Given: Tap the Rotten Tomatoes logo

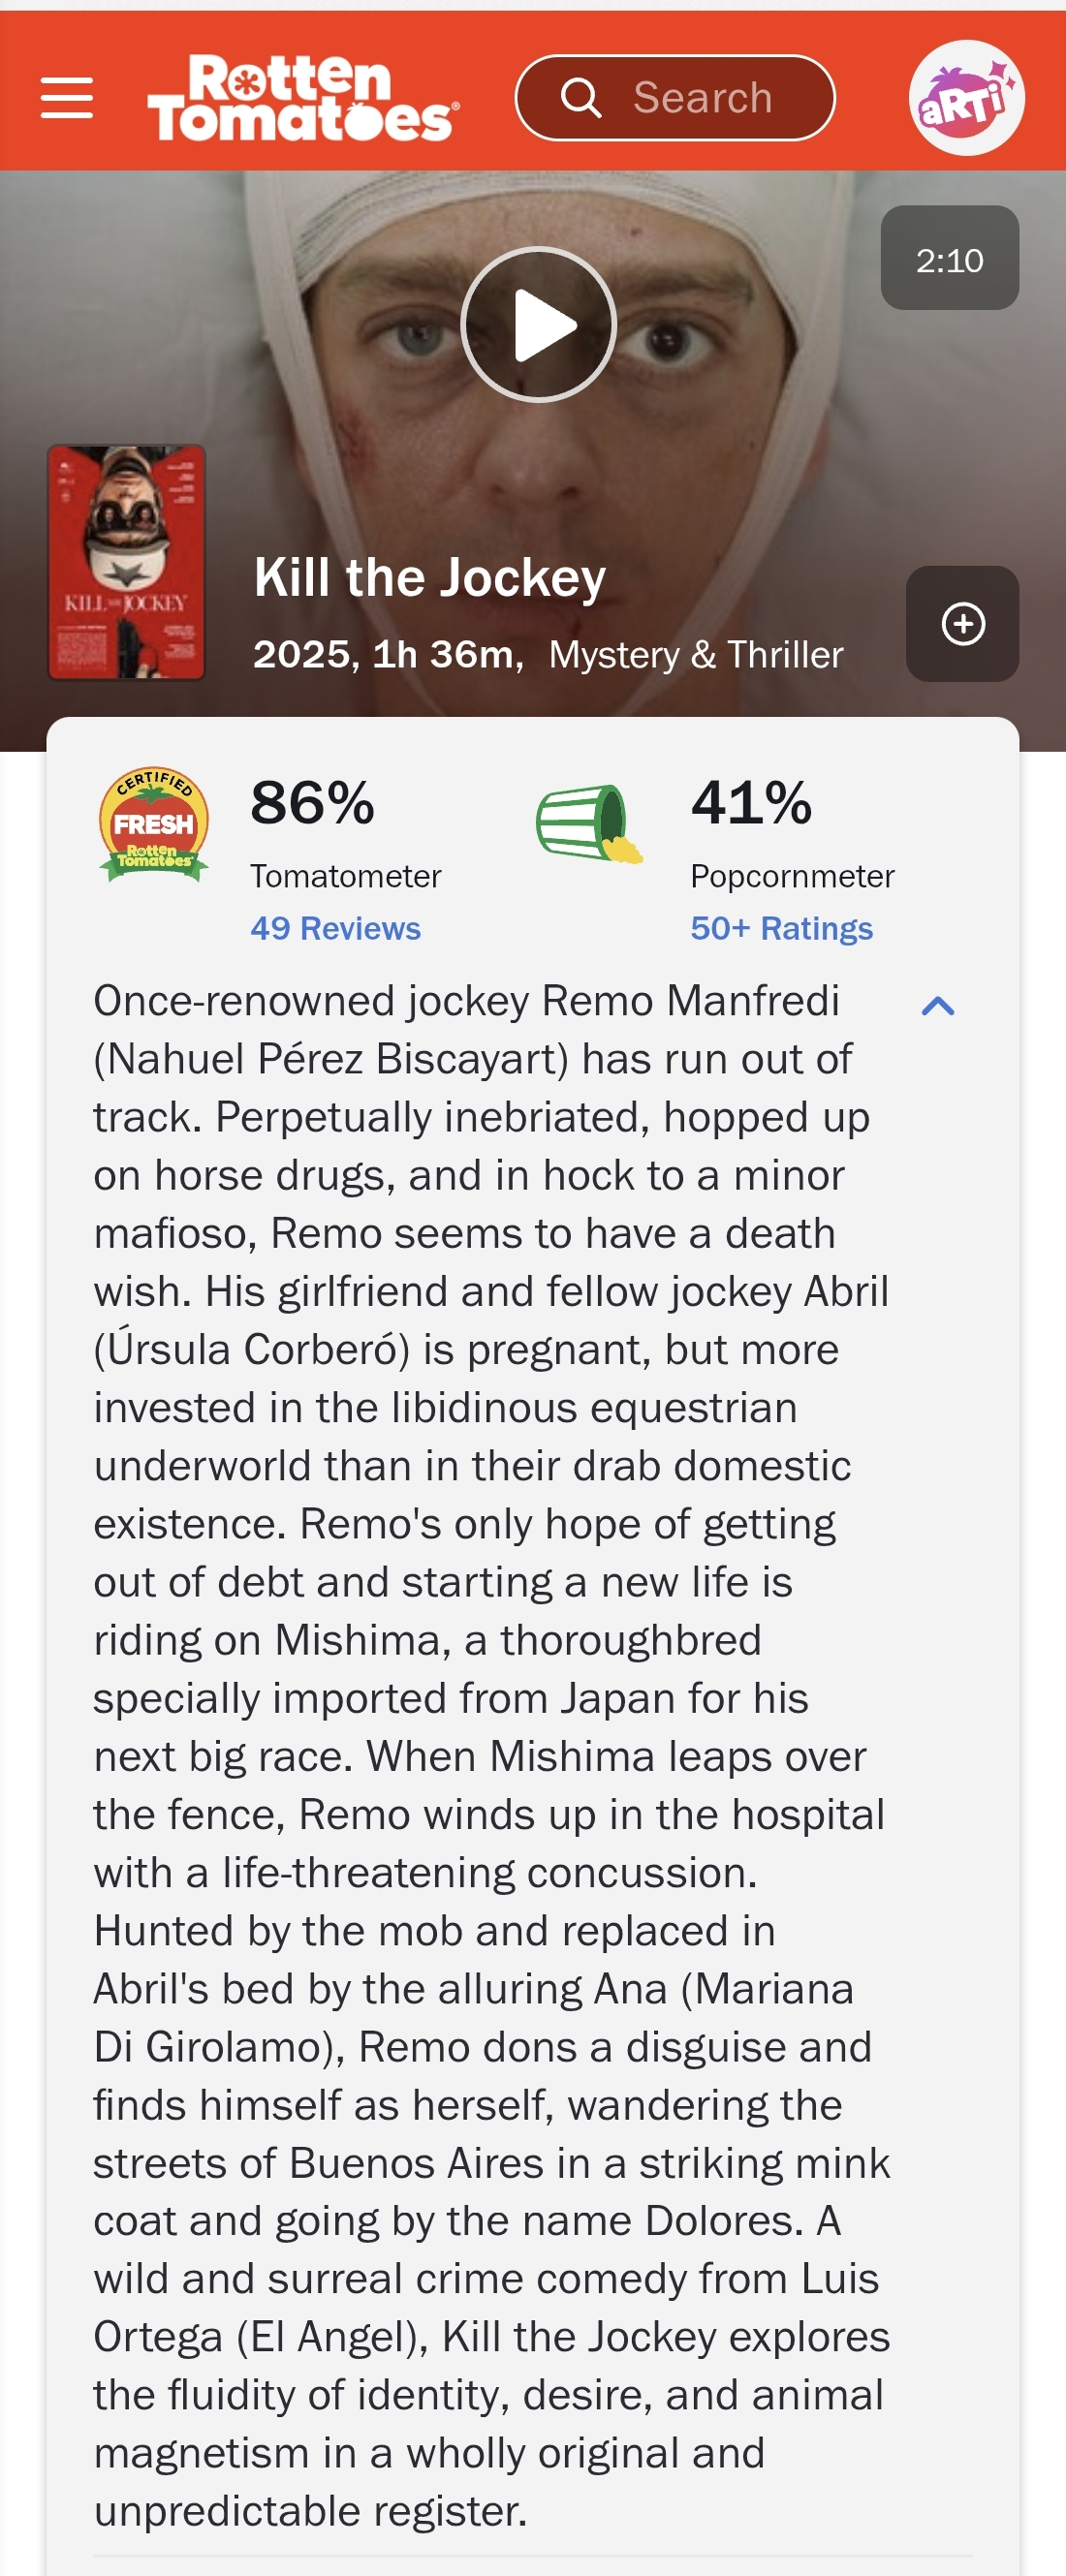Looking at the screenshot, I should tap(303, 97).
